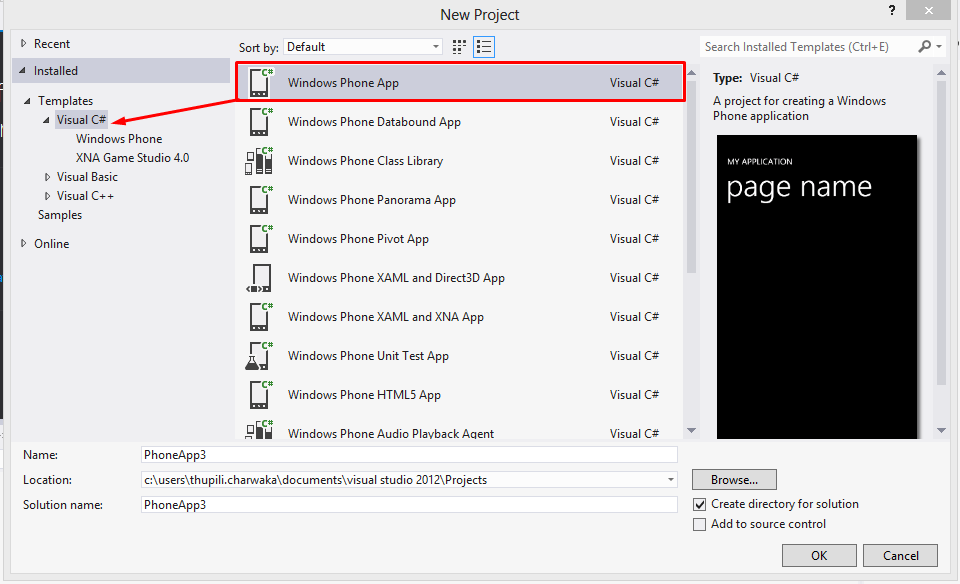The height and width of the screenshot is (584, 960).
Task: Select the Samples tree item
Action: pyautogui.click(x=60, y=215)
